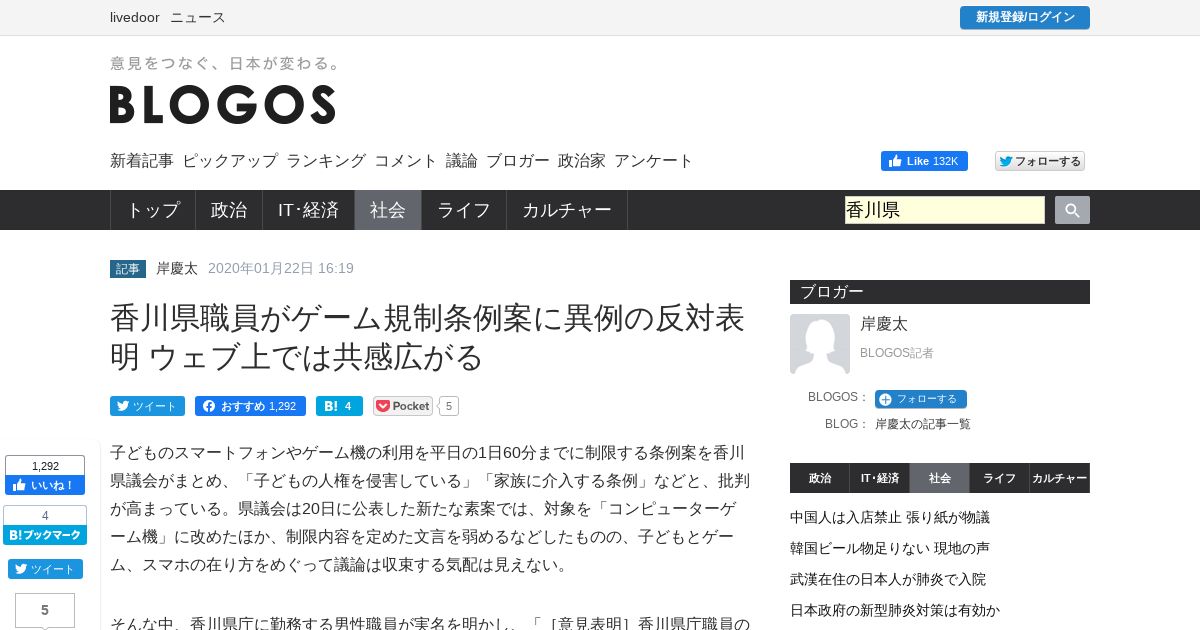This screenshot has width=1200, height=630.
Task: Click the Pocket count bubble showing 5
Action: pos(449,406)
